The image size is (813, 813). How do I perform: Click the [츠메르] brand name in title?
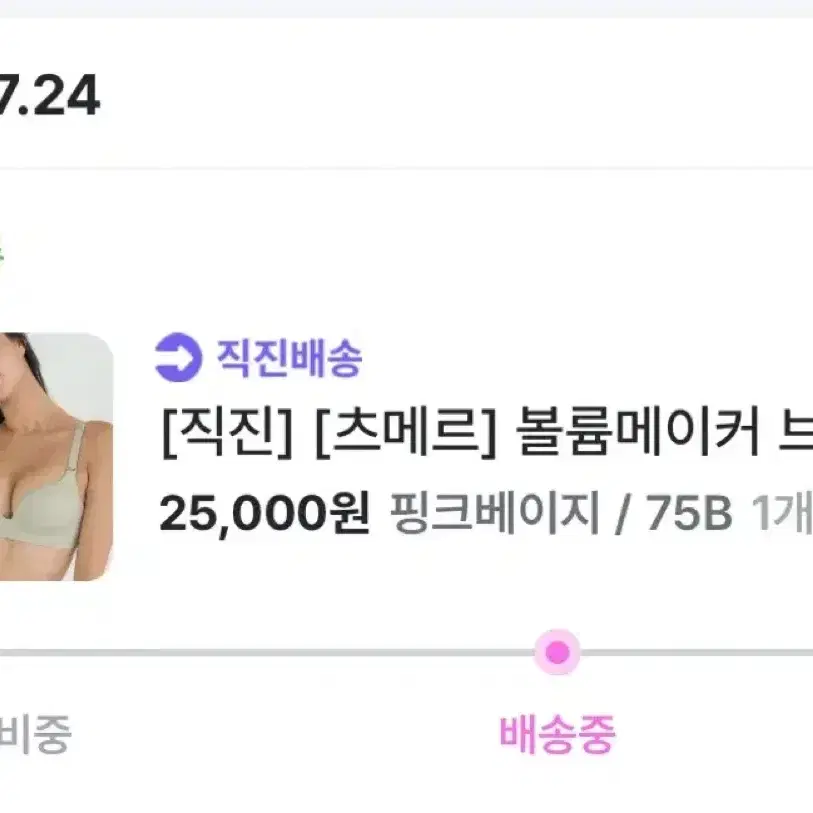point(406,432)
